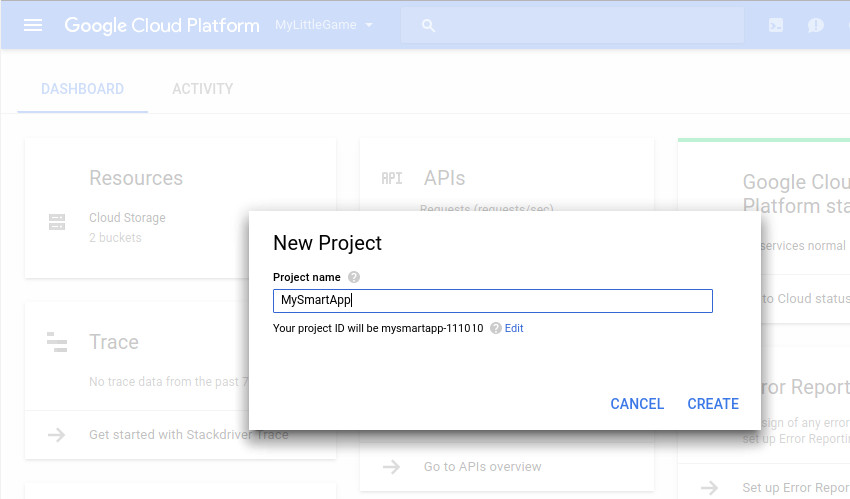Click arrow beside Get started with Stackdriver Trace

56,435
